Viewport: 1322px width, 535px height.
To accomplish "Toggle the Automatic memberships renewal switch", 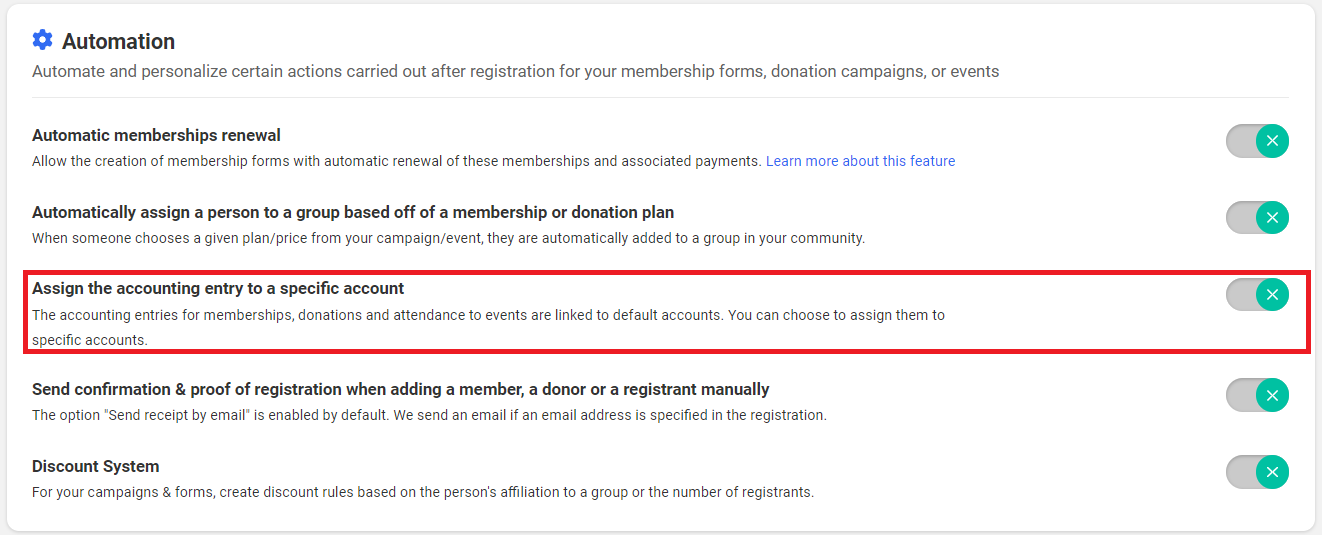I will [x=1257, y=141].
